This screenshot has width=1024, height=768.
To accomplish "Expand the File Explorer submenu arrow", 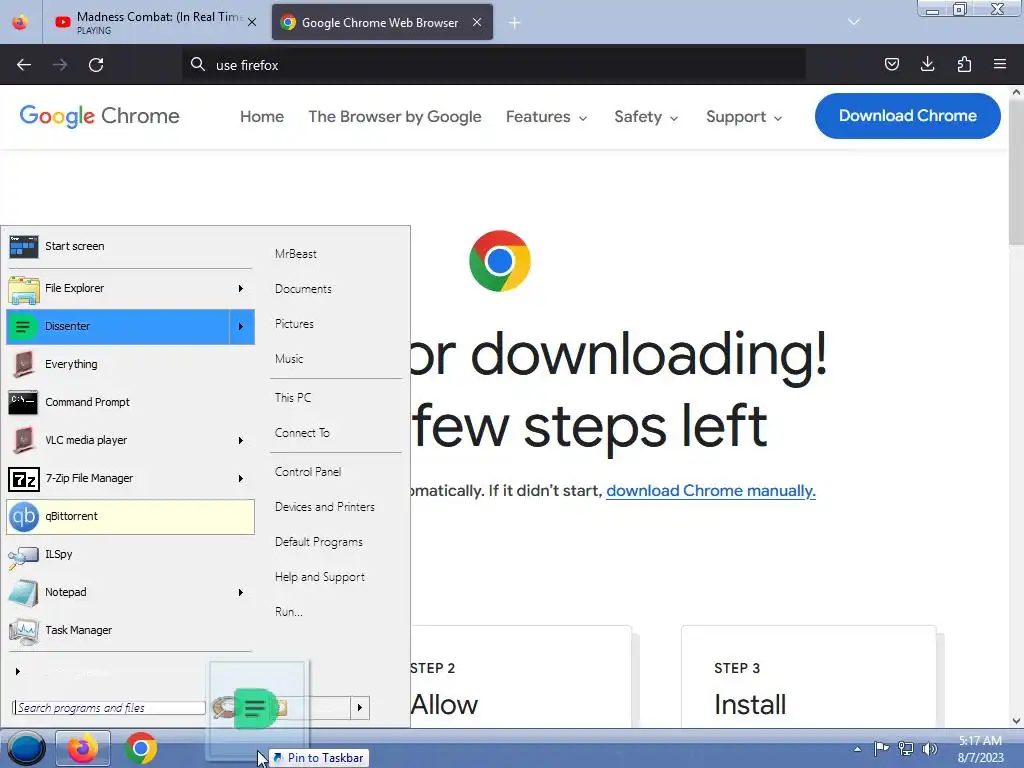I will 241,288.
